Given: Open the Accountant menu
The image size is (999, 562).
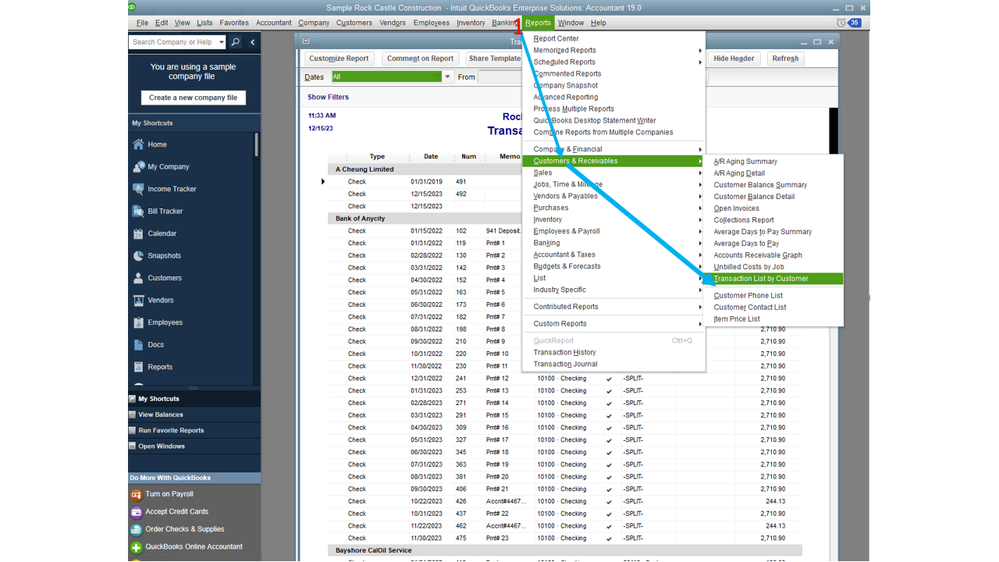Looking at the screenshot, I should pos(273,23).
